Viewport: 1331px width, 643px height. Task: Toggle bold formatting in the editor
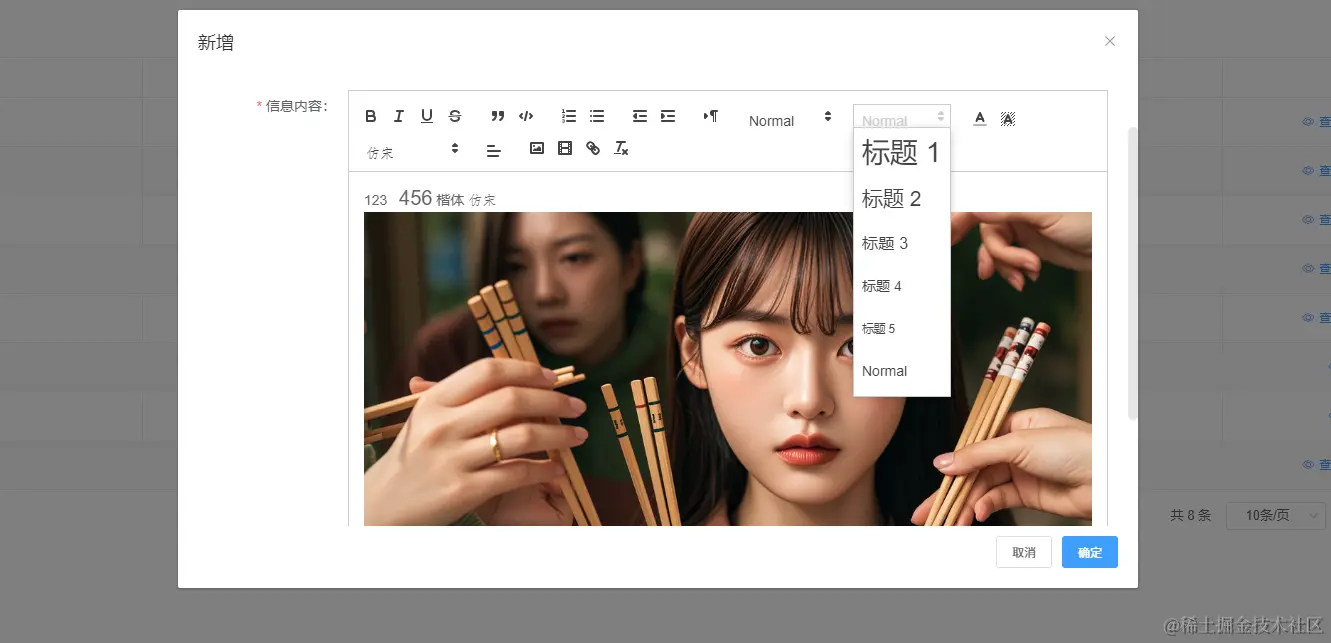tap(371, 115)
